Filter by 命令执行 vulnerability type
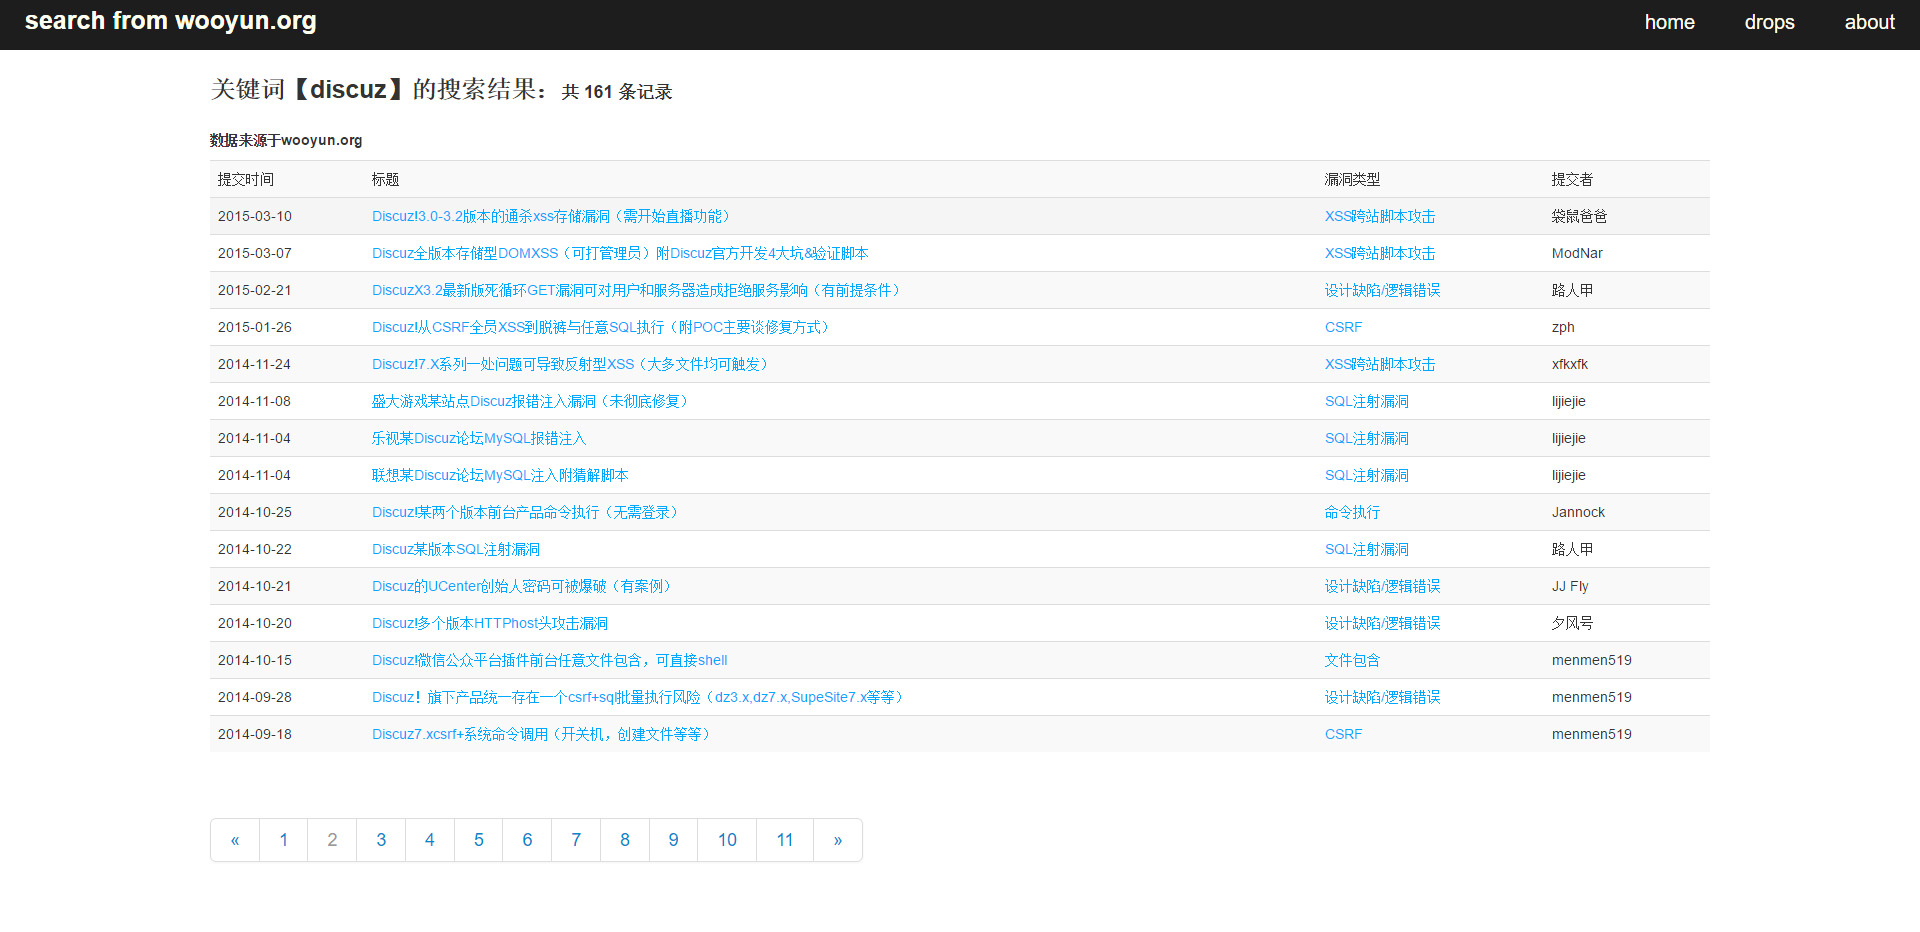Viewport: 1920px width, 932px height. 1351,512
